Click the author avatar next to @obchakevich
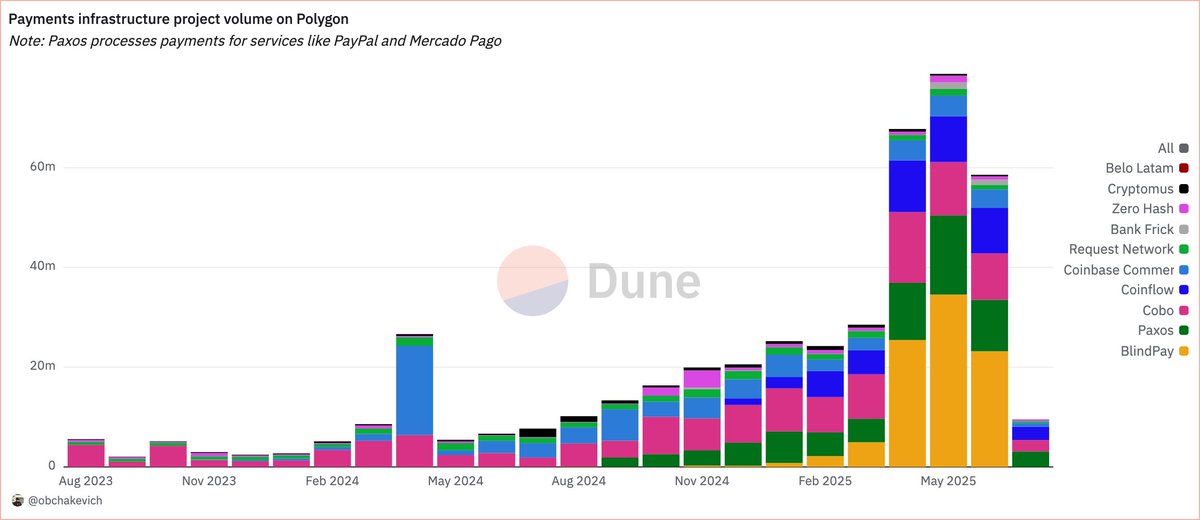The width and height of the screenshot is (1200, 520). pyautogui.click(x=17, y=499)
